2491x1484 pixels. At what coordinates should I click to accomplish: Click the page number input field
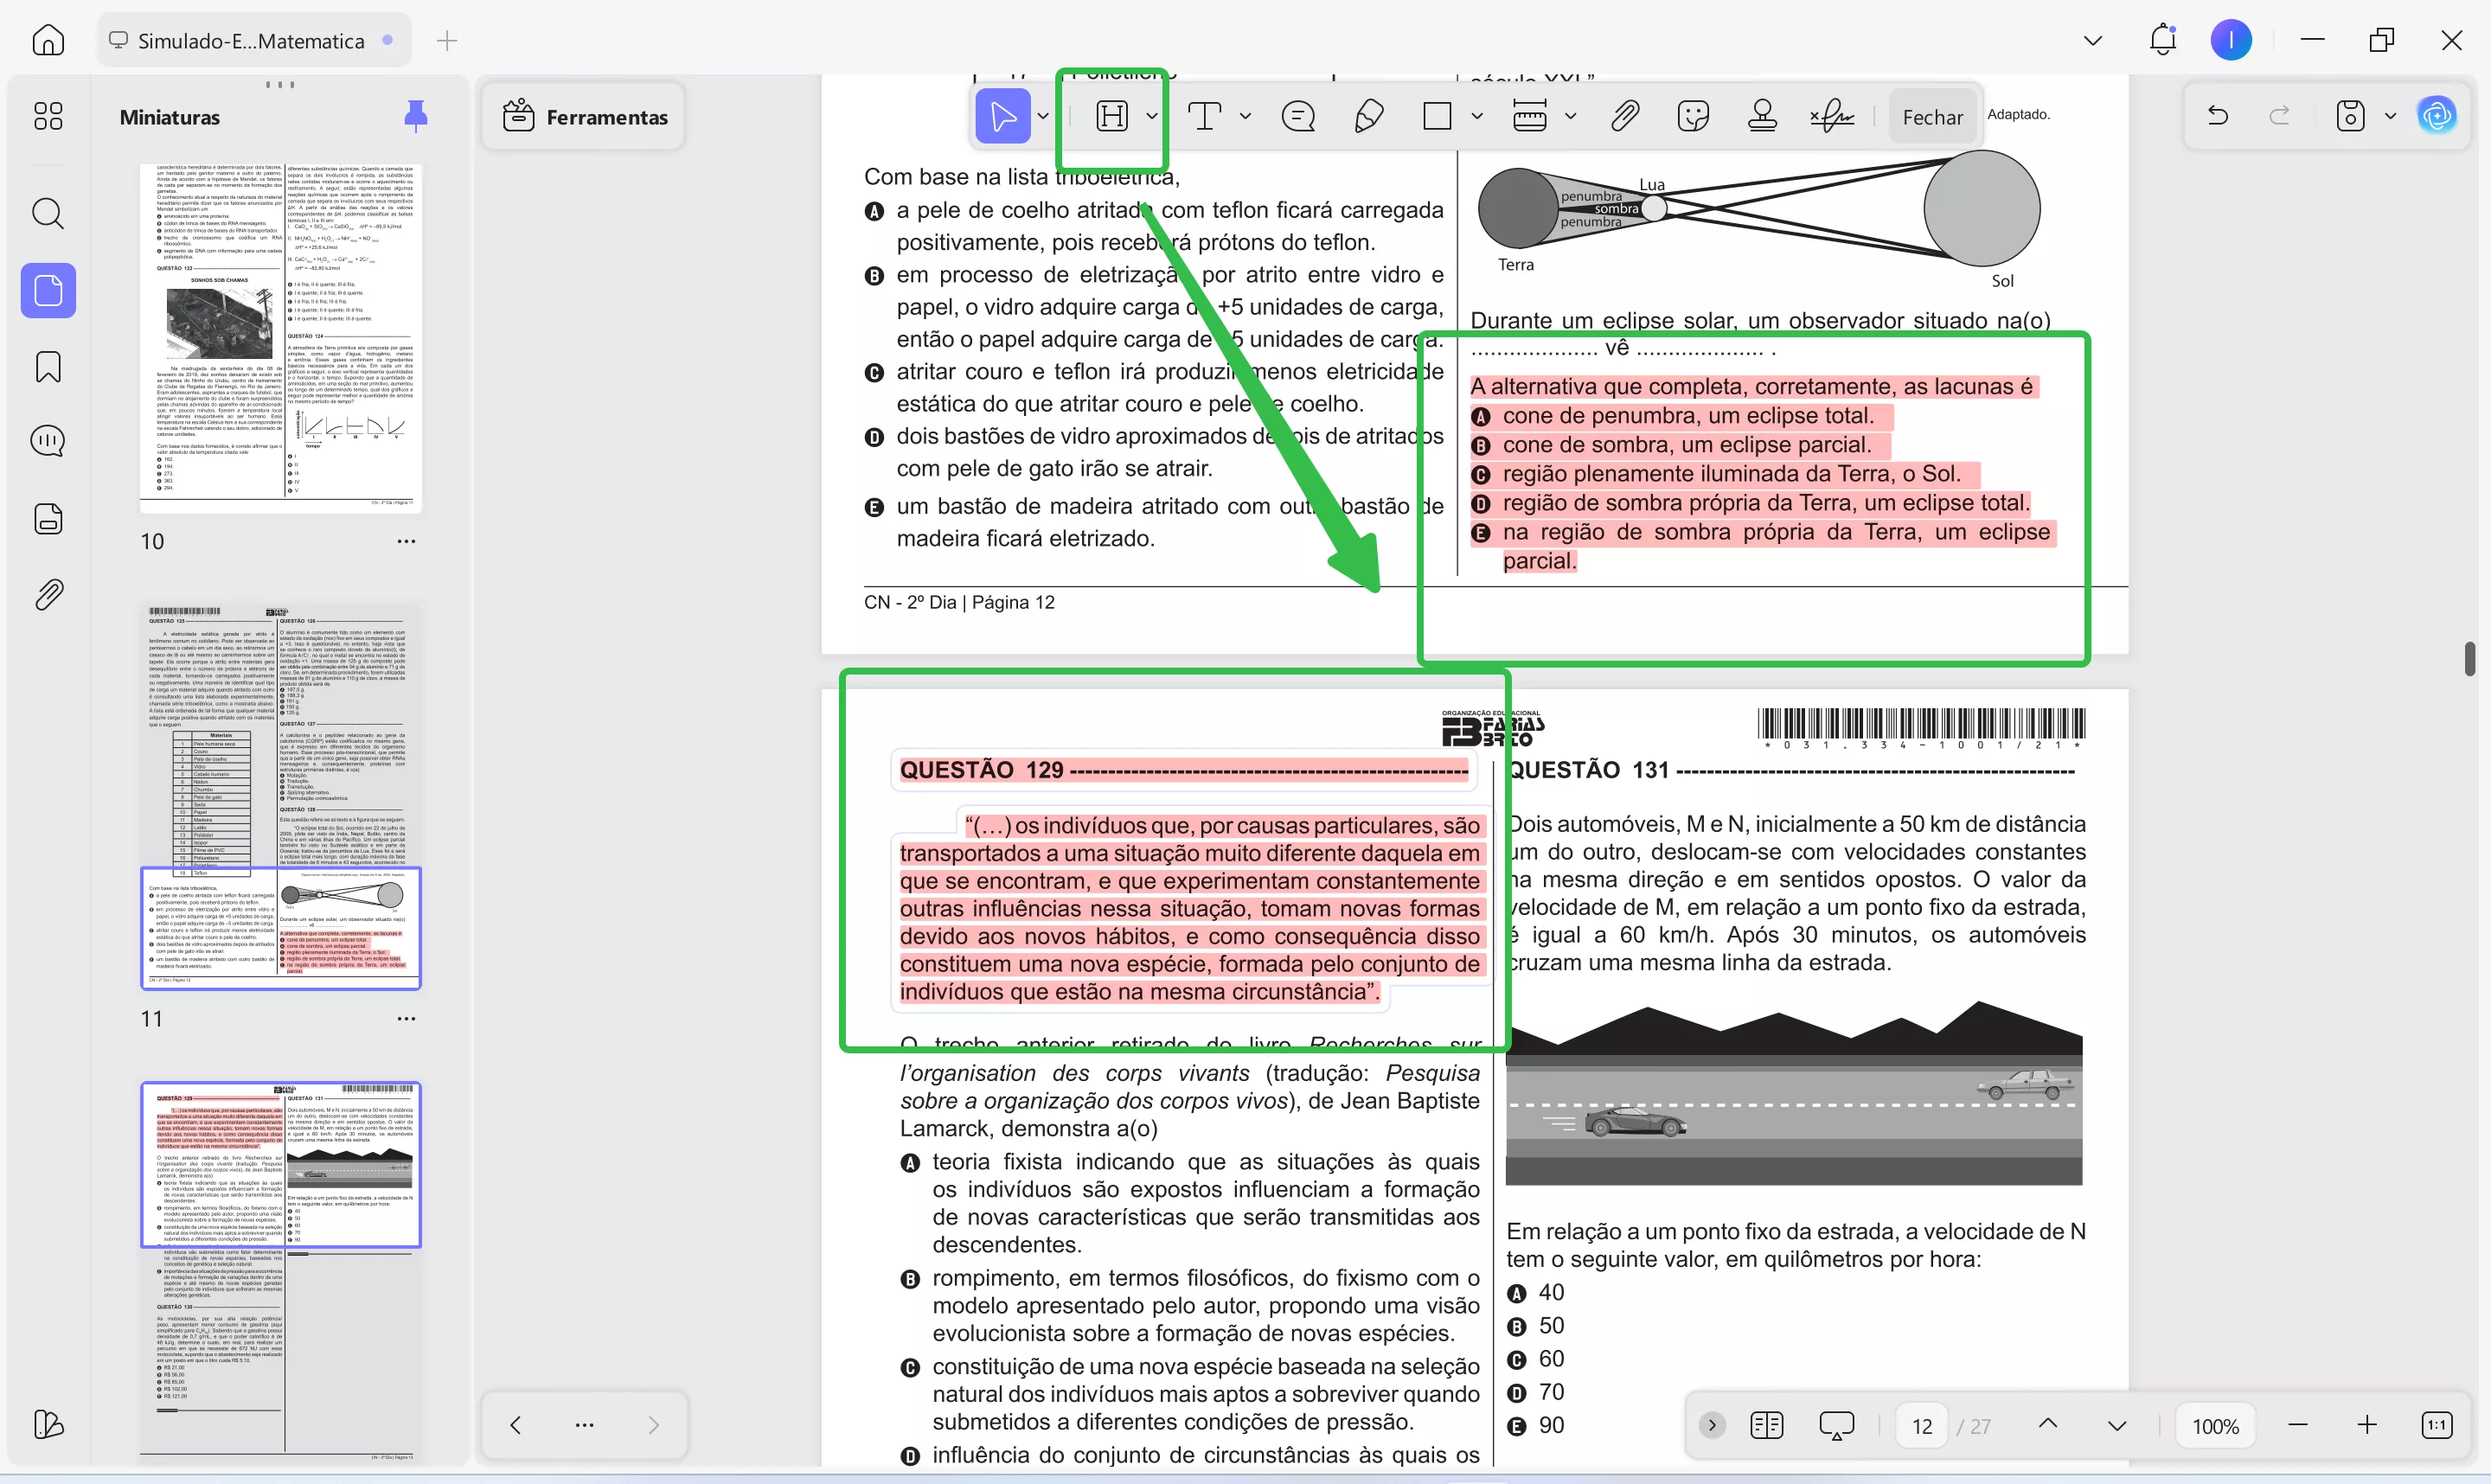coord(1922,1426)
